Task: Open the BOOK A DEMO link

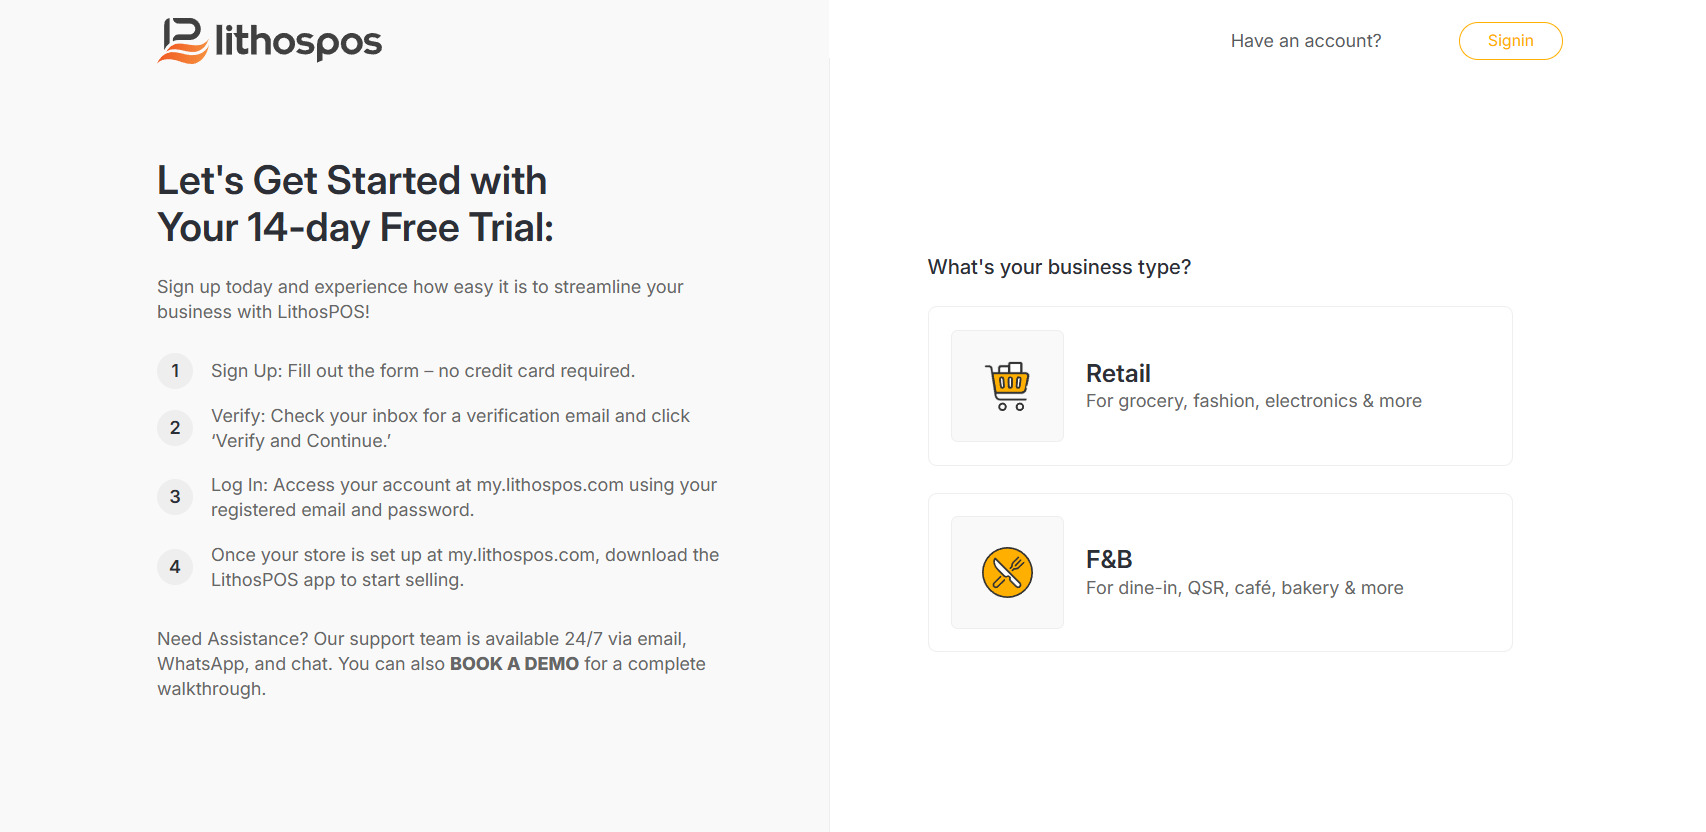Action: tap(514, 664)
